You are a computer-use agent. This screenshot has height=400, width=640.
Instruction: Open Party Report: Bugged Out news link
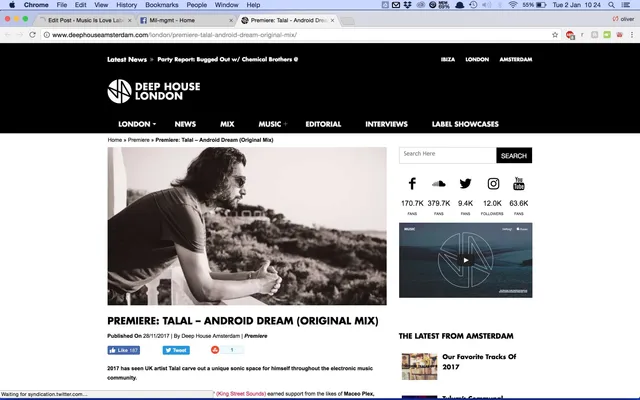(x=228, y=60)
